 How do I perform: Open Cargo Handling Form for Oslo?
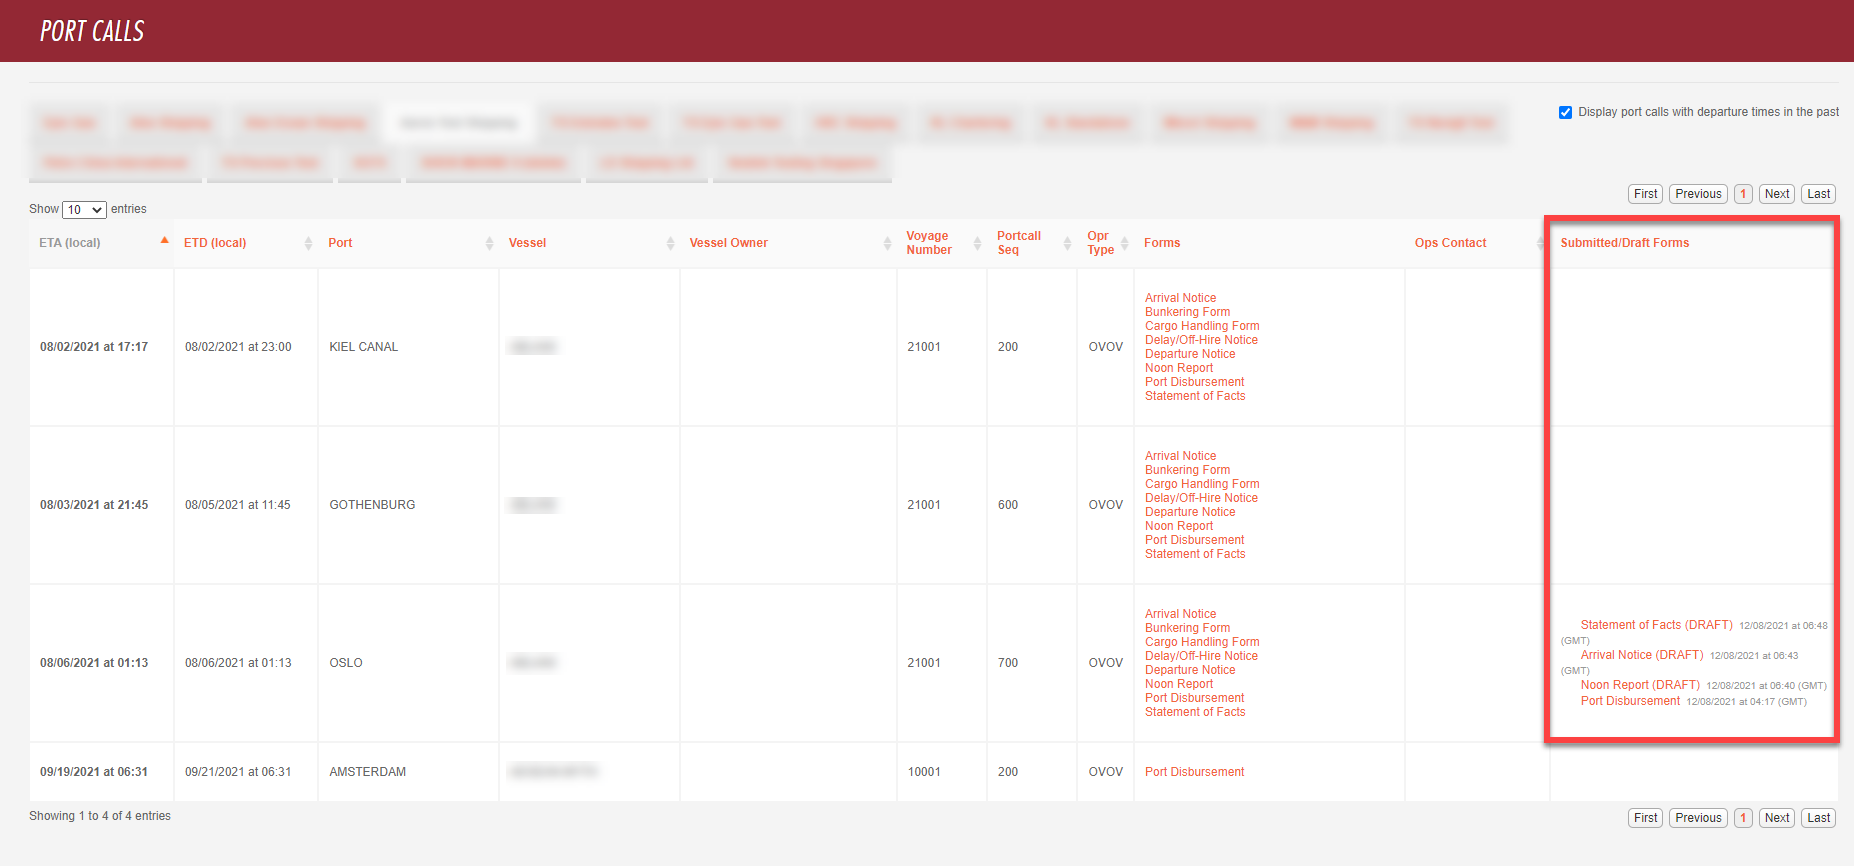click(x=1201, y=642)
